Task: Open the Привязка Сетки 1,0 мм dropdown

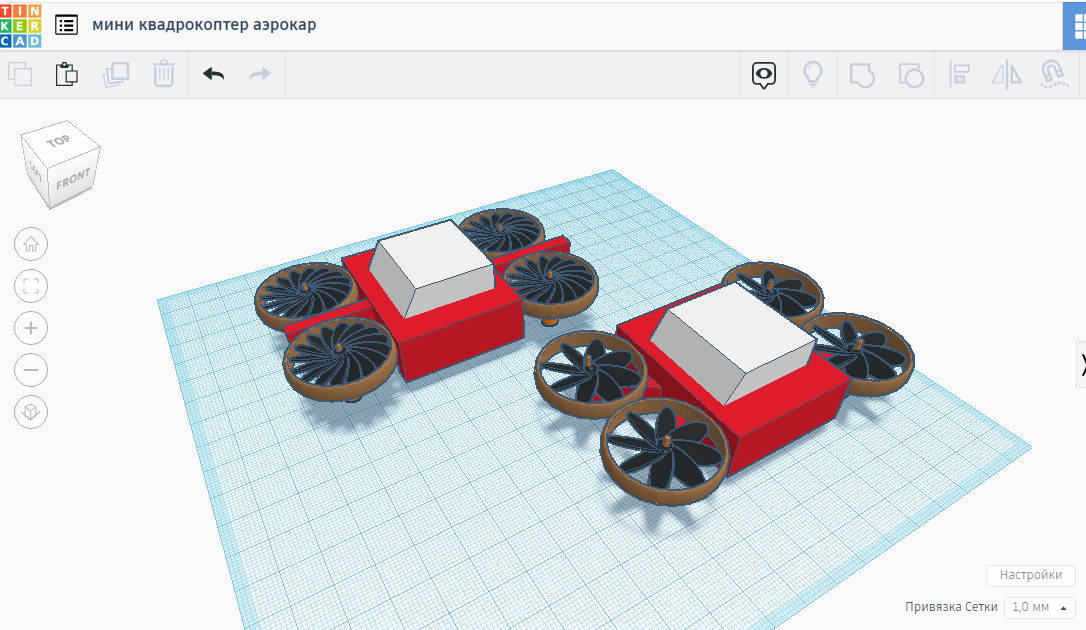Action: [1040, 607]
